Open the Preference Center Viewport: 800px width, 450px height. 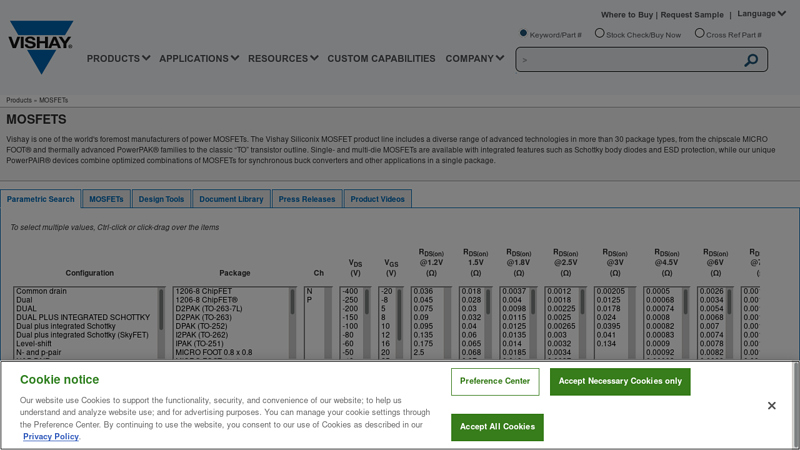(x=495, y=382)
